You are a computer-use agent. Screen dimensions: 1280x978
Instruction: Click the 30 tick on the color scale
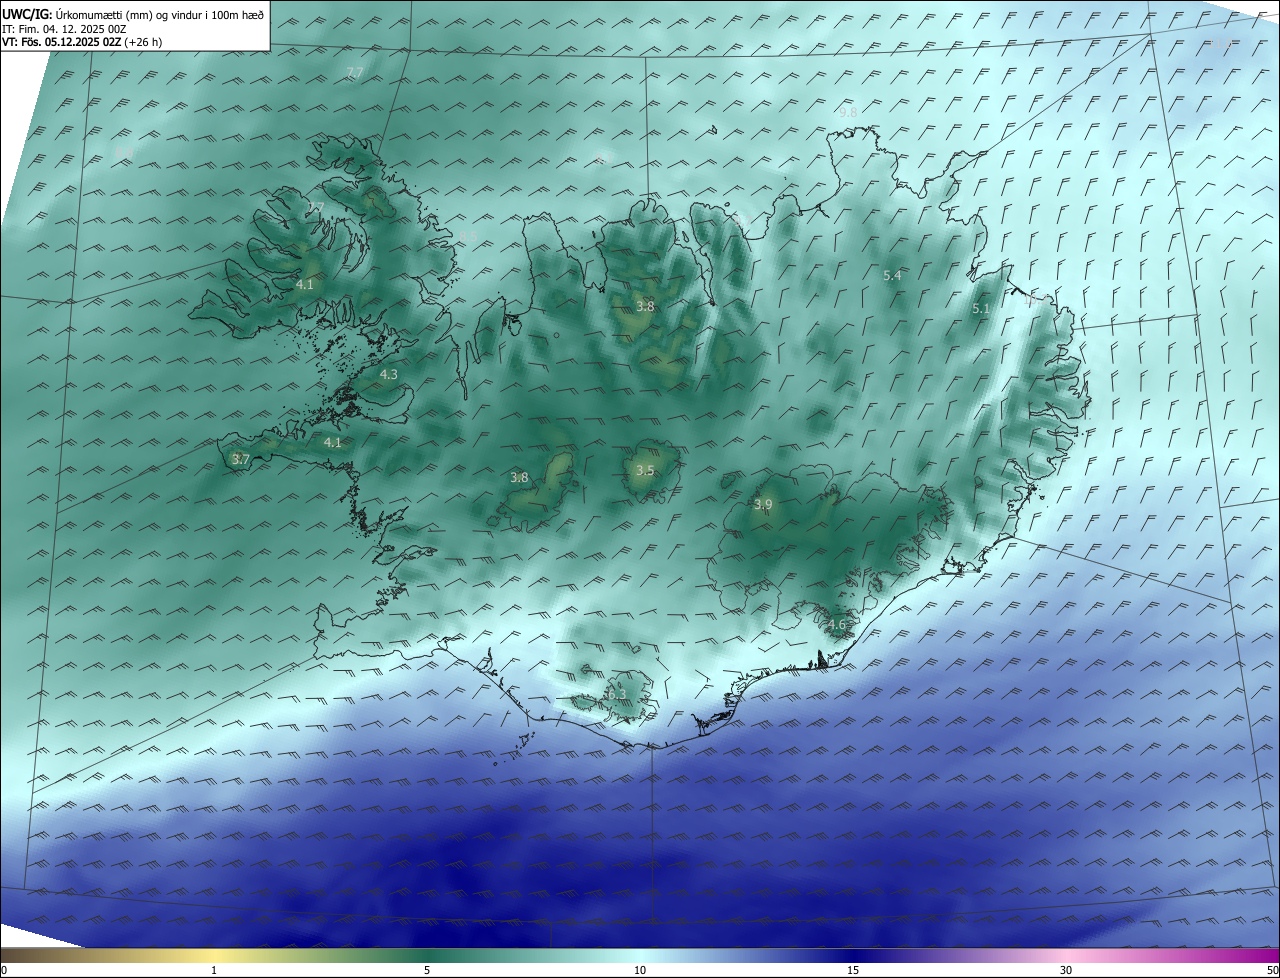tap(1066, 970)
